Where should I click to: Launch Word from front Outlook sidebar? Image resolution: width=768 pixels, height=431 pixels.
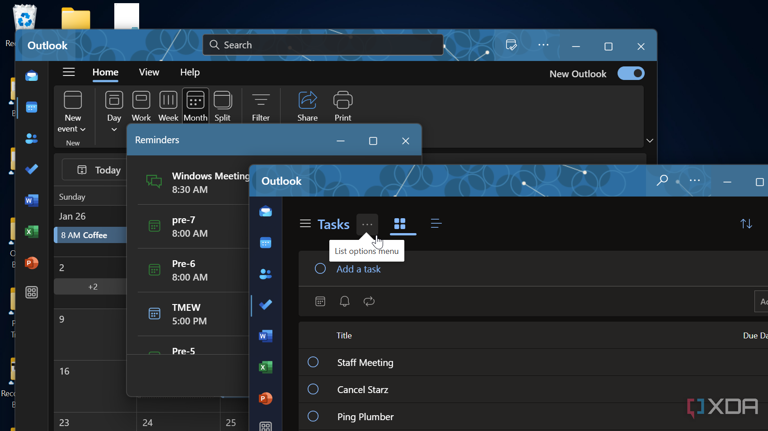(266, 336)
